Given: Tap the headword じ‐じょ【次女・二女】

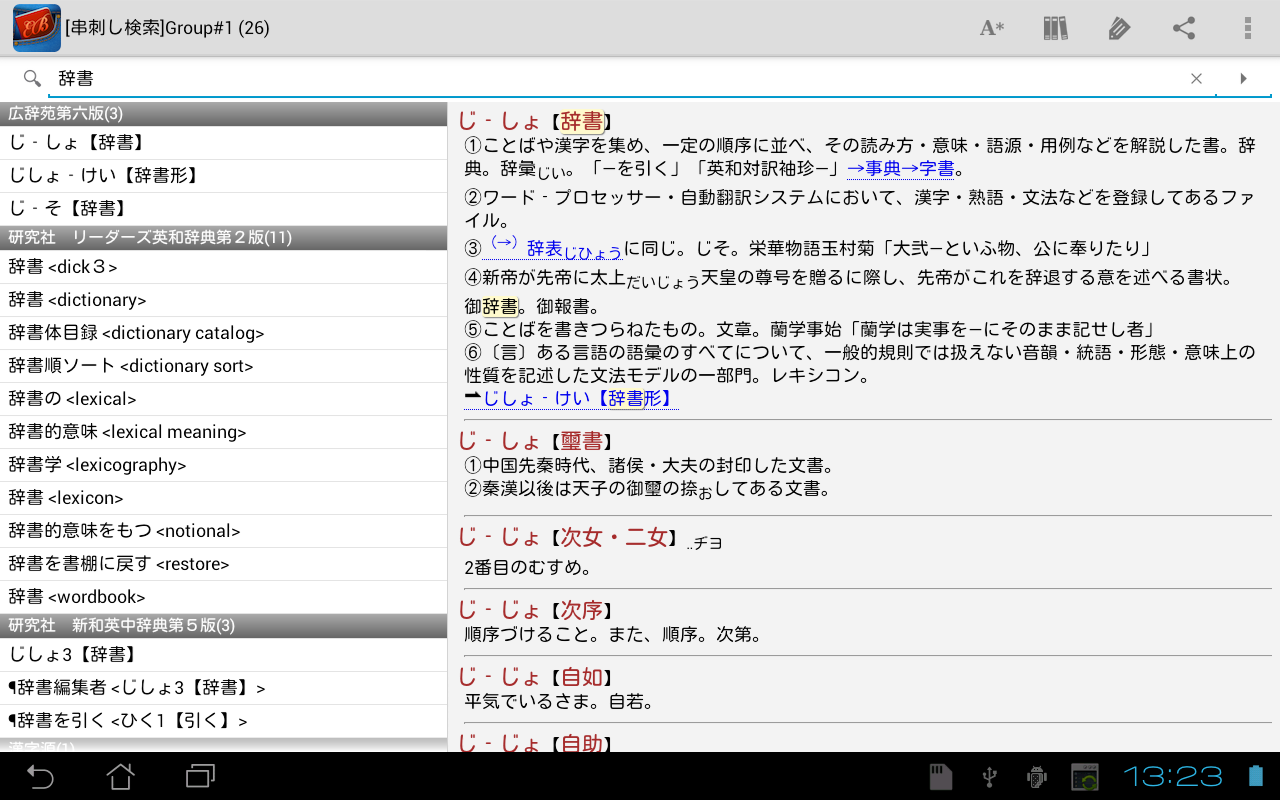Looking at the screenshot, I should 569,538.
